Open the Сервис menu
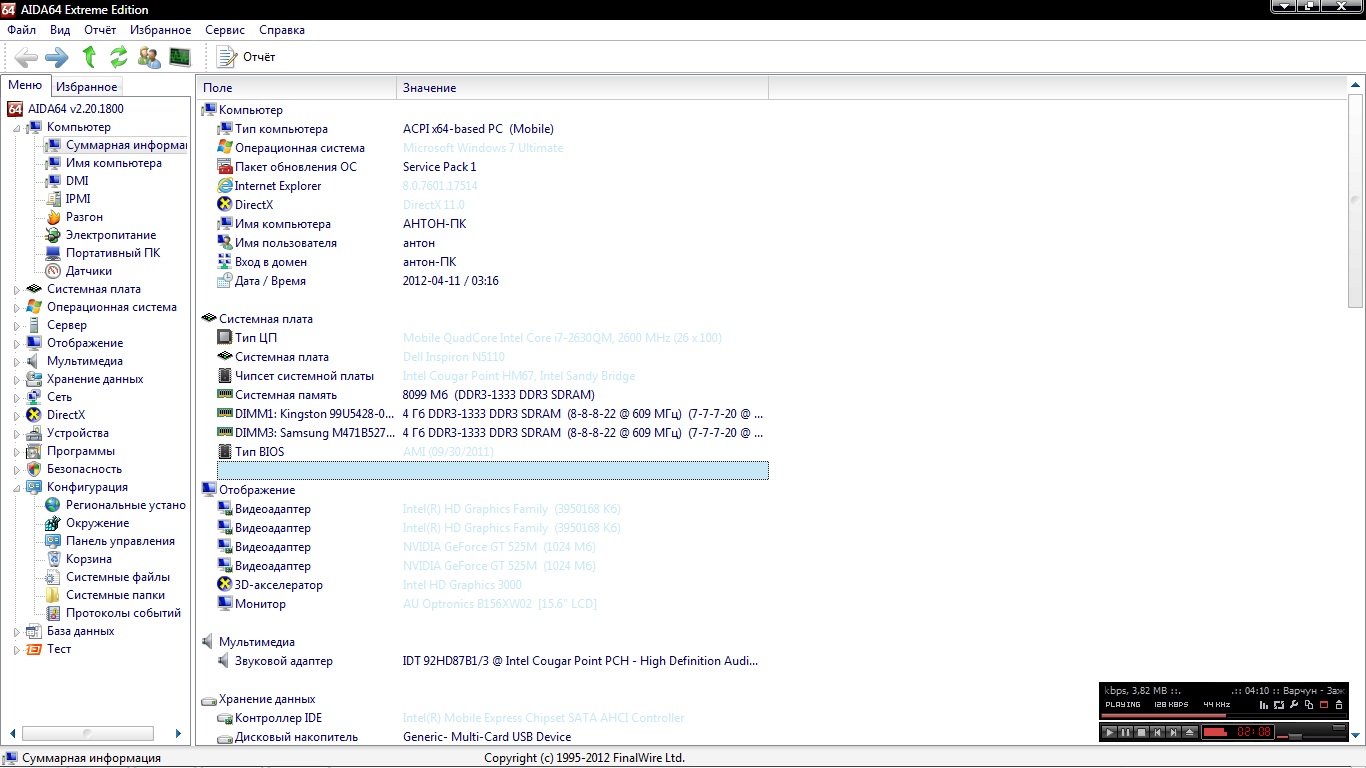The image size is (1366, 768). (x=225, y=30)
